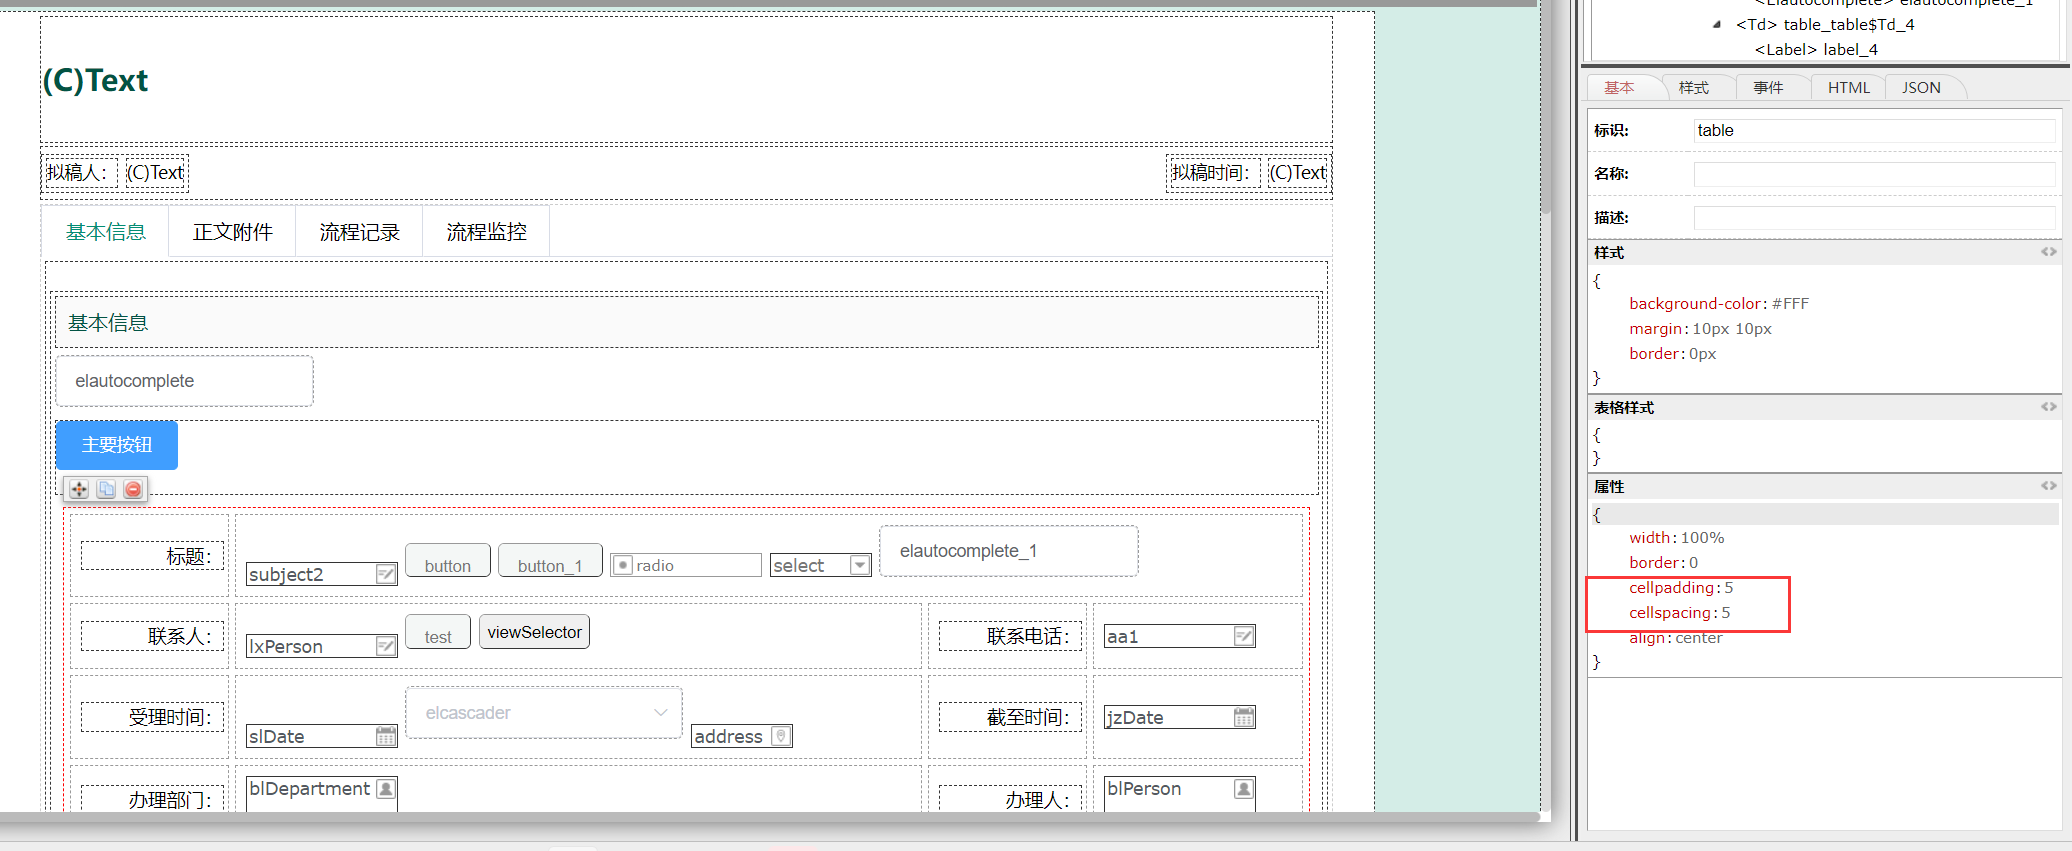Click the 'width: 100%' attribute line
2072x851 pixels.
(1677, 538)
